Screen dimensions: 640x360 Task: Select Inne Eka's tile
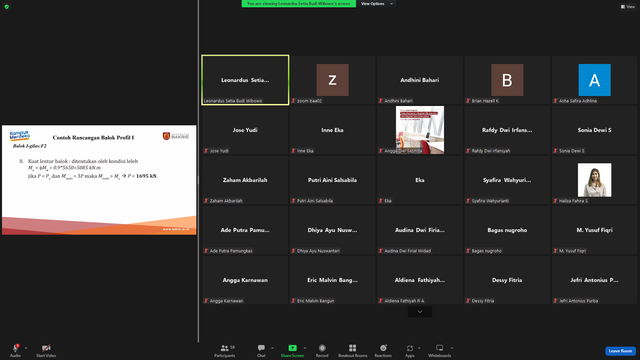click(x=333, y=130)
